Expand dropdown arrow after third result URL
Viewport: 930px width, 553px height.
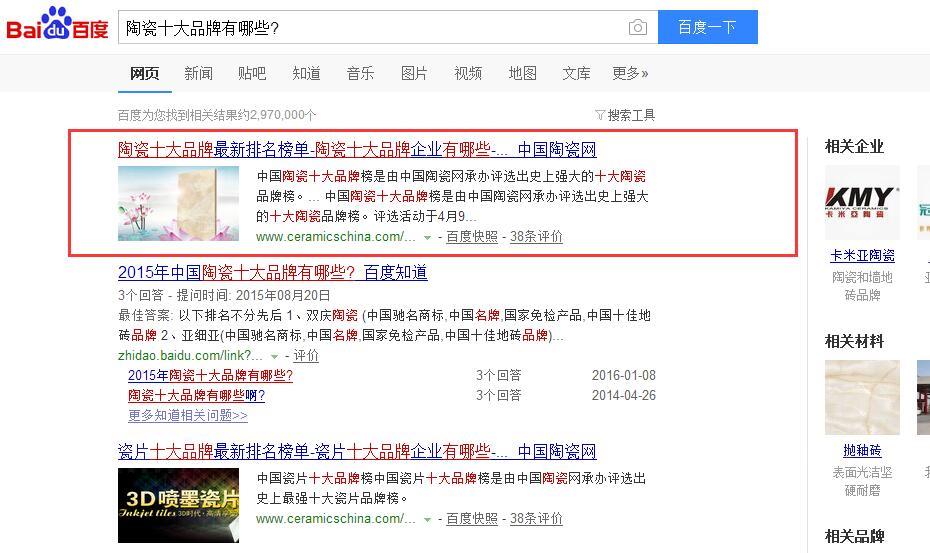[x=427, y=520]
